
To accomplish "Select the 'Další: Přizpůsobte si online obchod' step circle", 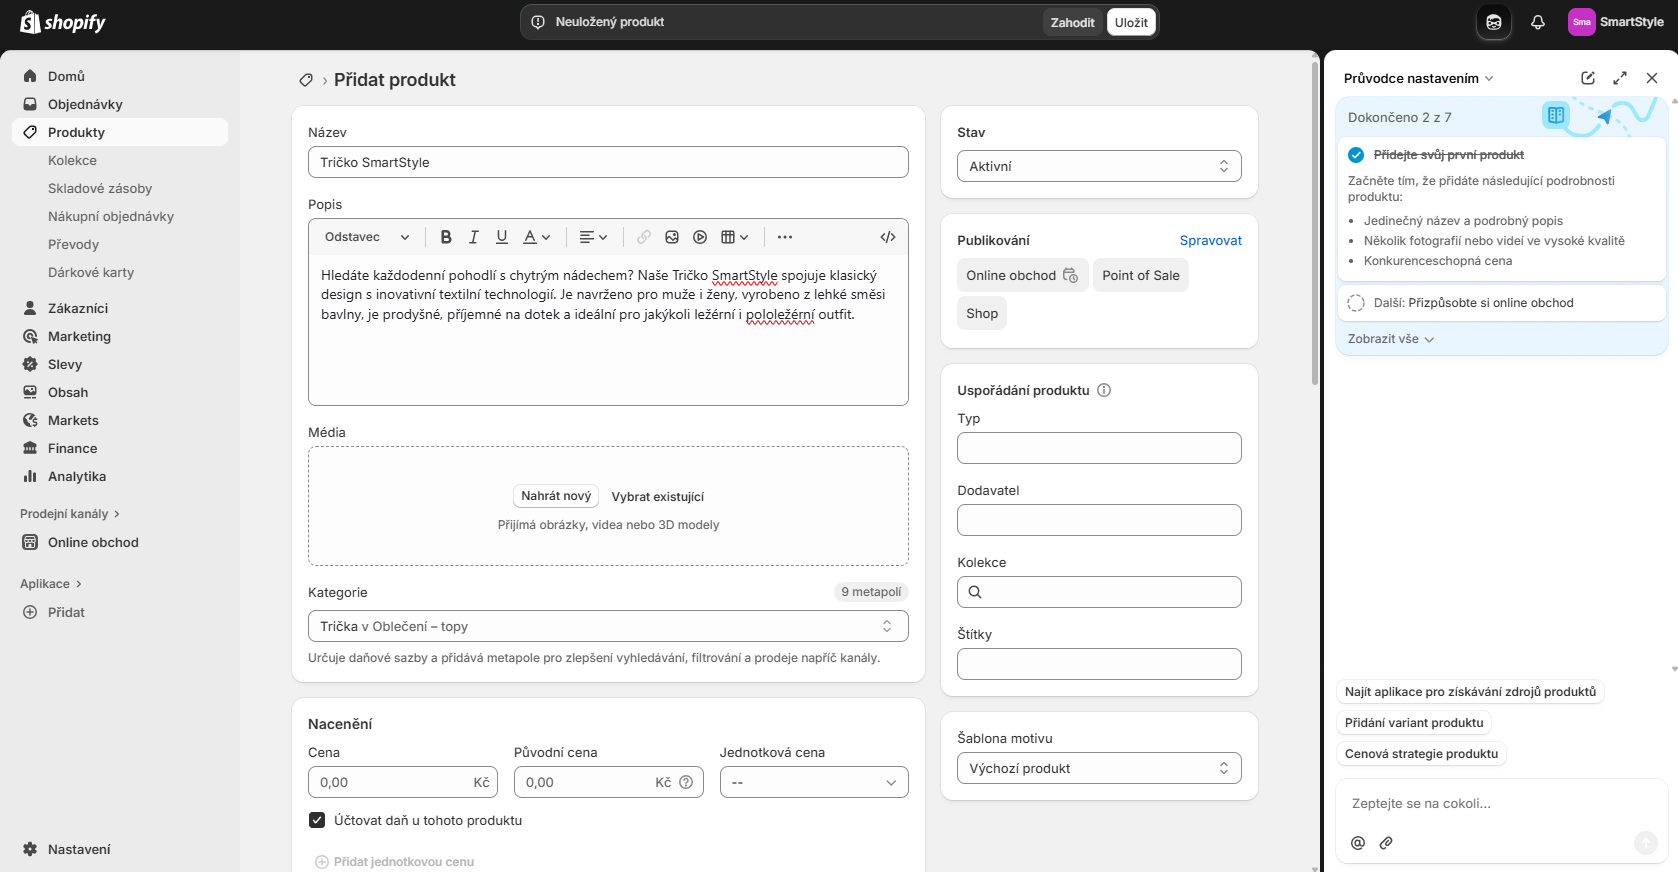I will (1356, 303).
